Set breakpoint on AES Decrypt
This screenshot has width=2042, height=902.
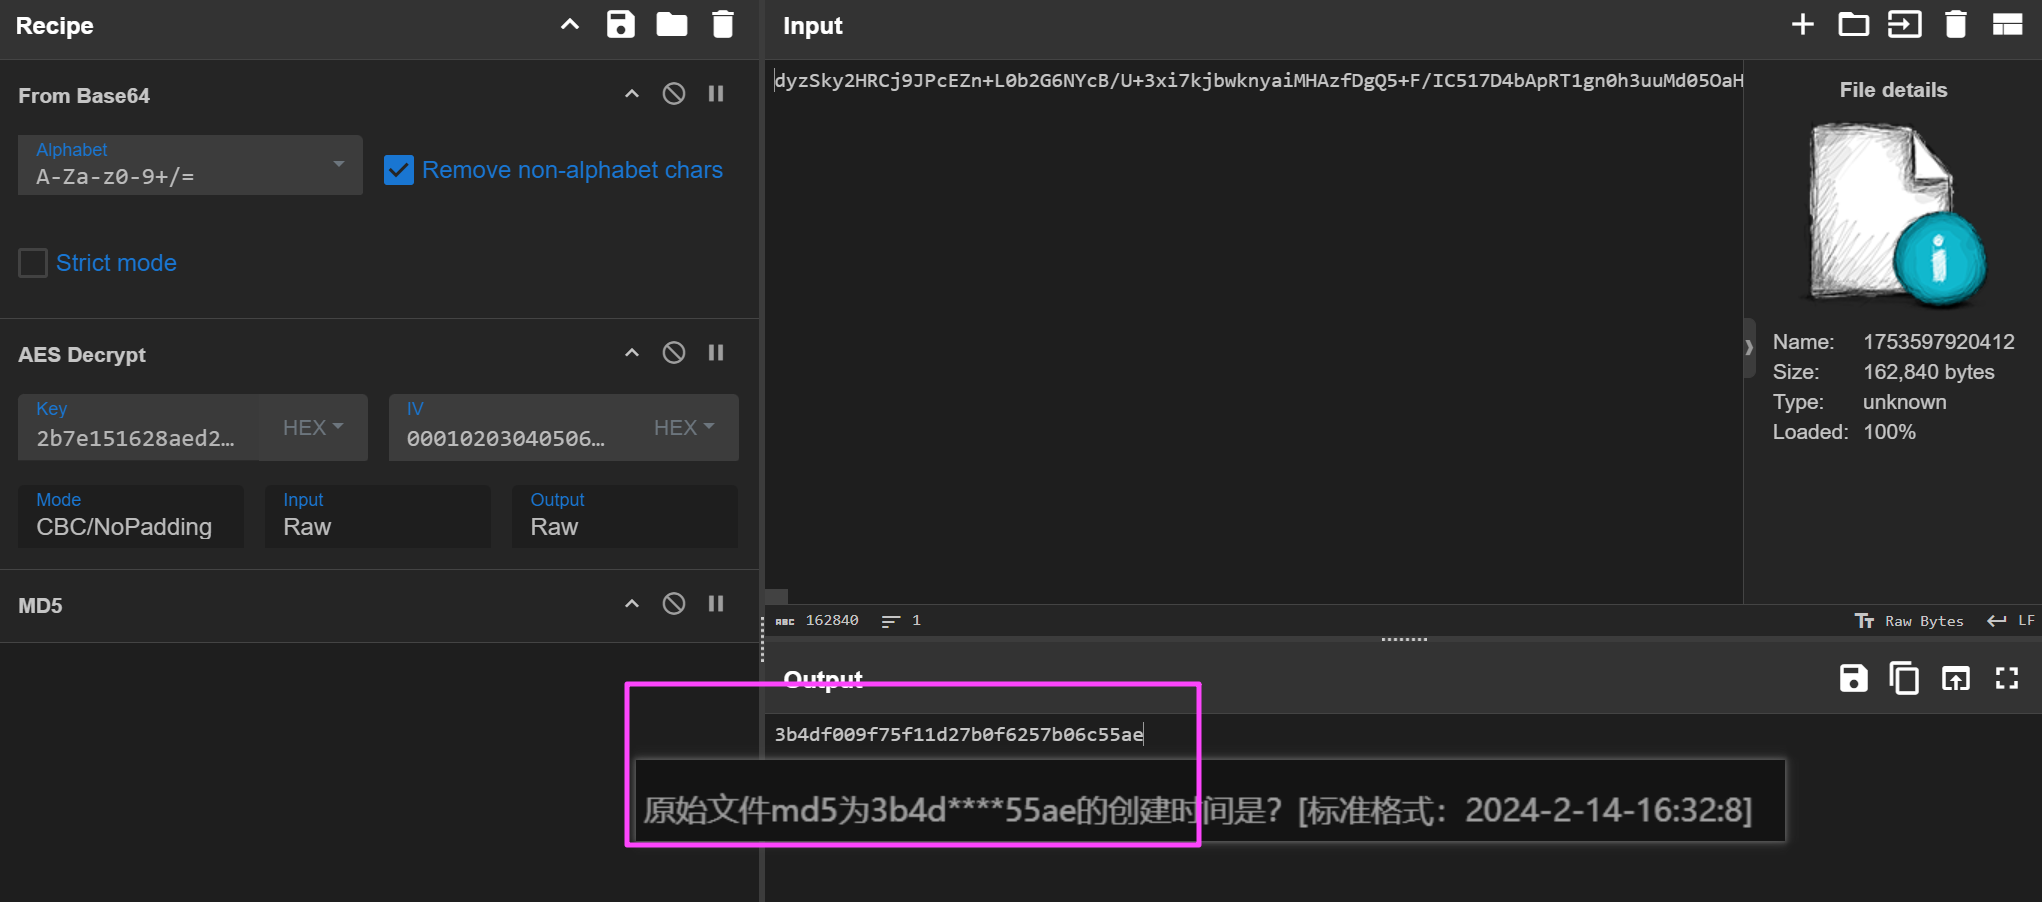716,353
